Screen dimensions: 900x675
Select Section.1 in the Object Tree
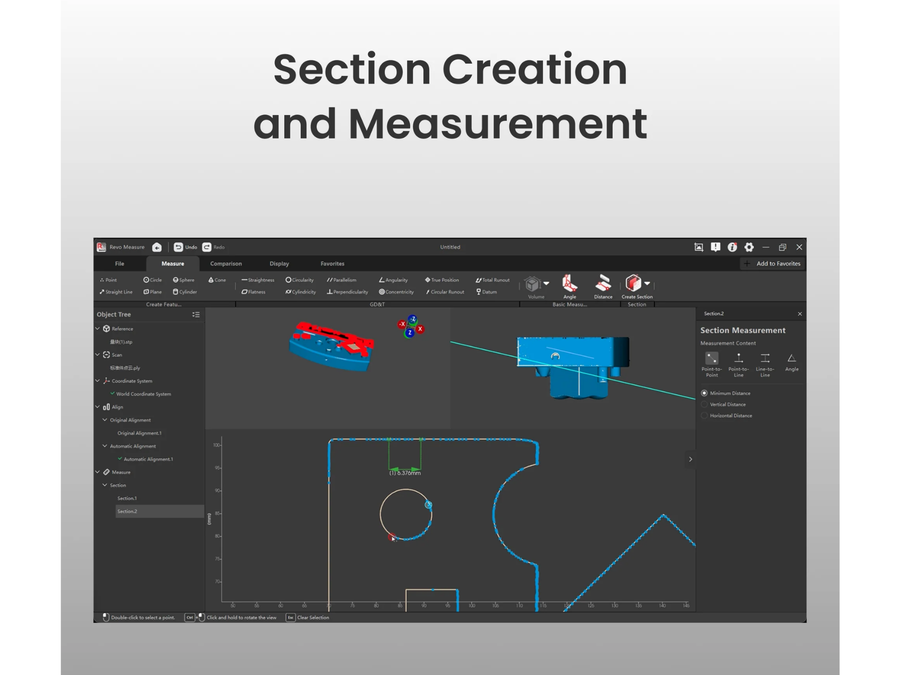click(x=127, y=498)
